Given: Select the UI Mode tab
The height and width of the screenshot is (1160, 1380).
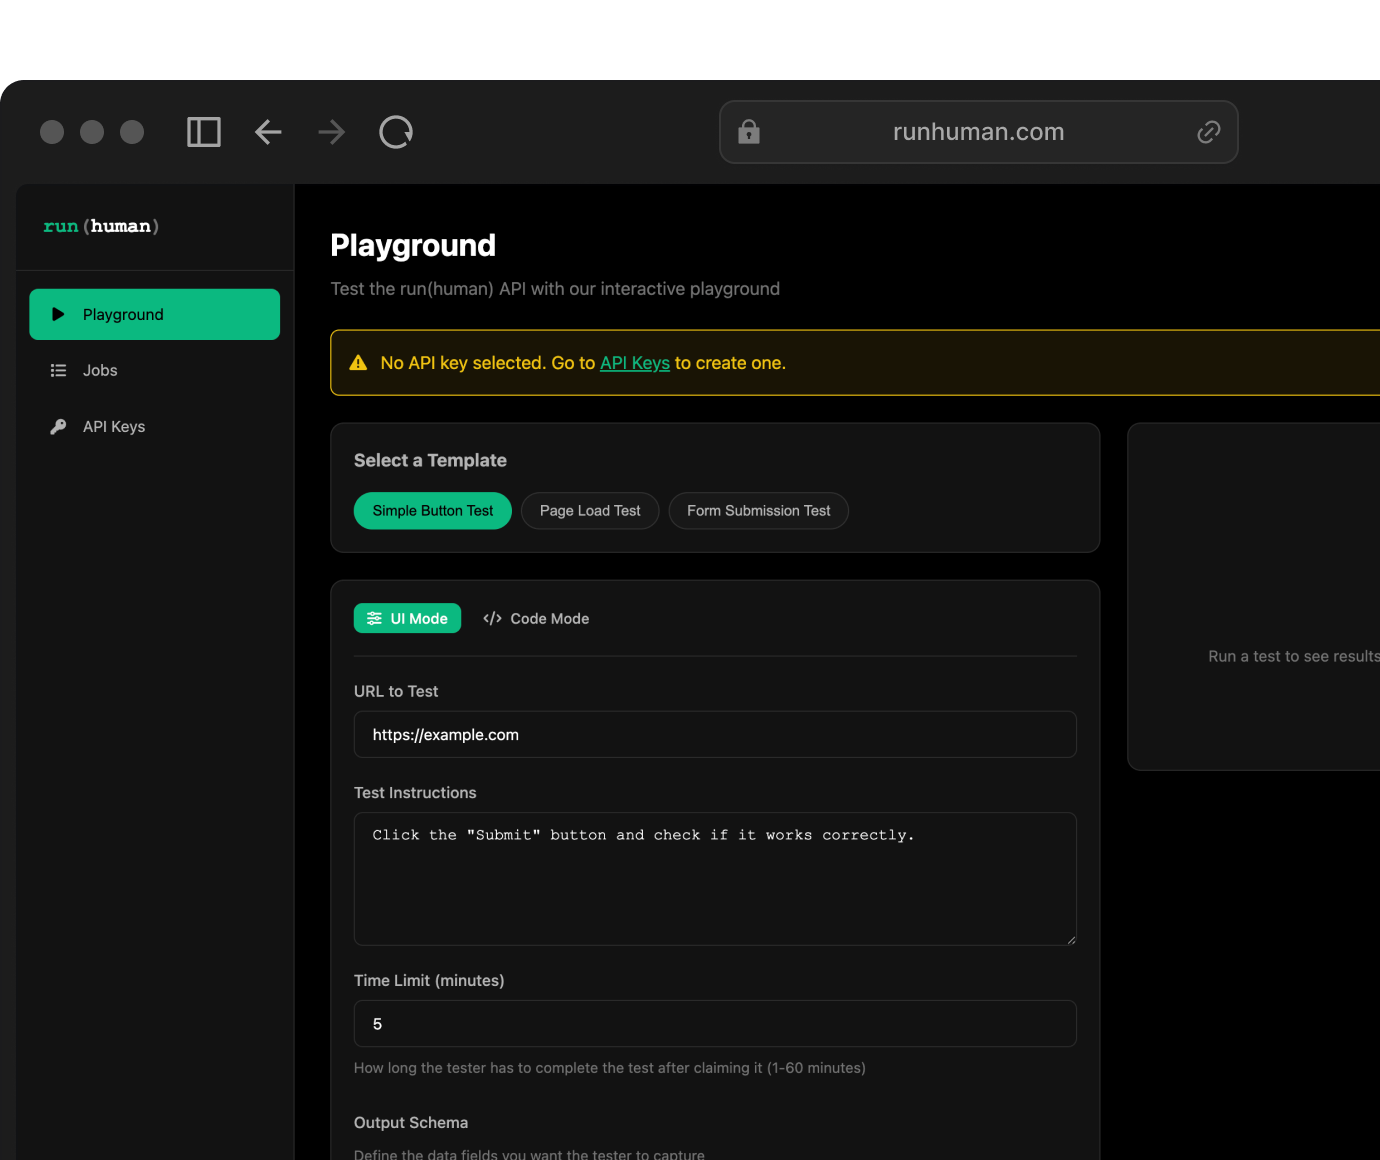Looking at the screenshot, I should (407, 619).
